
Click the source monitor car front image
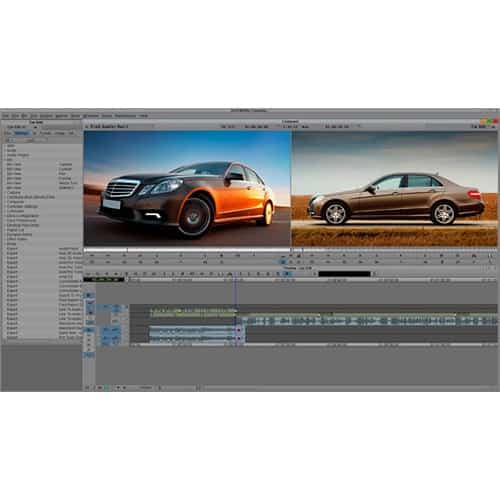tap(187, 188)
